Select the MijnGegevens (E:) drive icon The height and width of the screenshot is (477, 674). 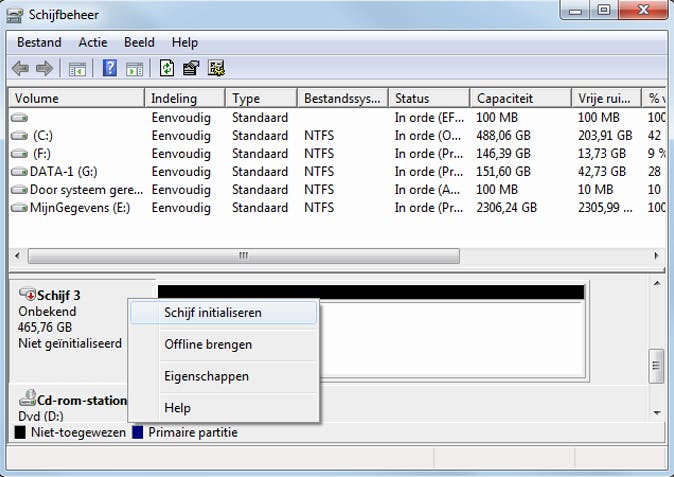point(19,208)
